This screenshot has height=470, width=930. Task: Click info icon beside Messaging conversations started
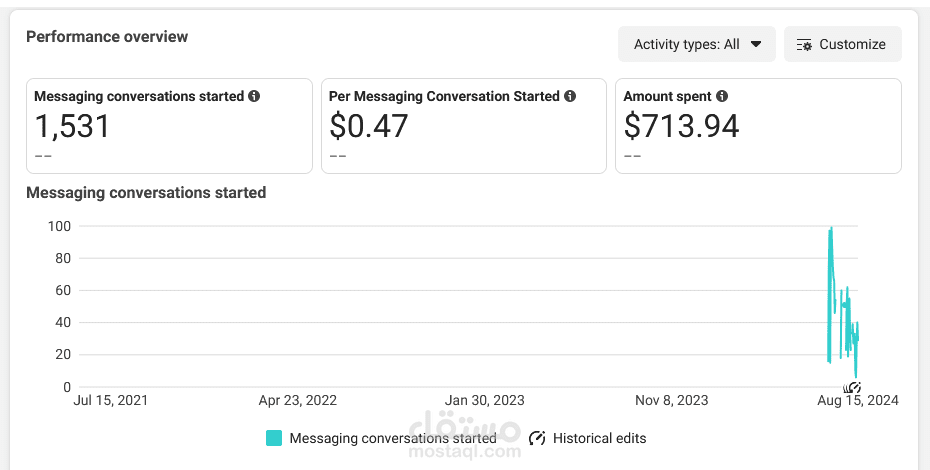(254, 96)
